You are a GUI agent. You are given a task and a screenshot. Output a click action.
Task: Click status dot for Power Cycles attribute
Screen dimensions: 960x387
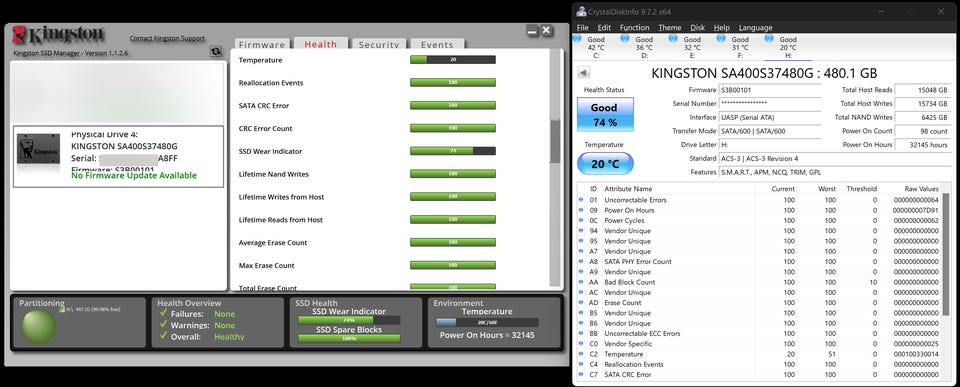point(581,220)
